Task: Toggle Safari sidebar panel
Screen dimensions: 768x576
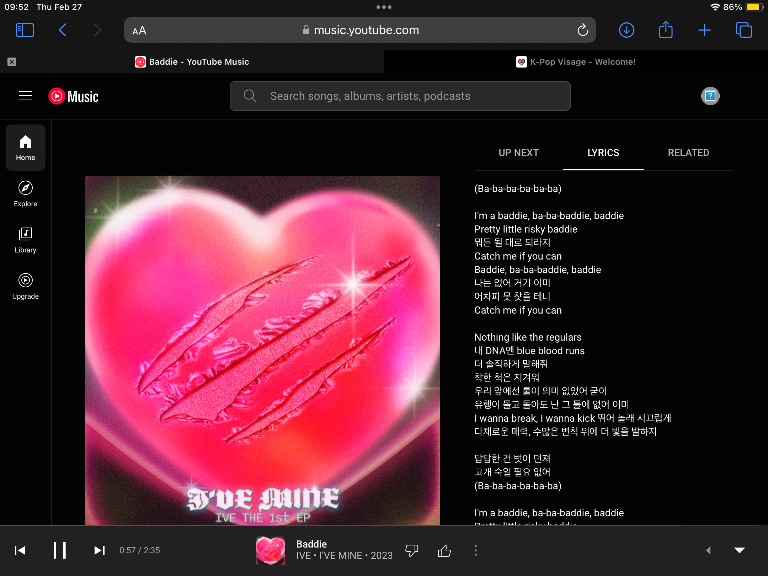Action: 24,30
